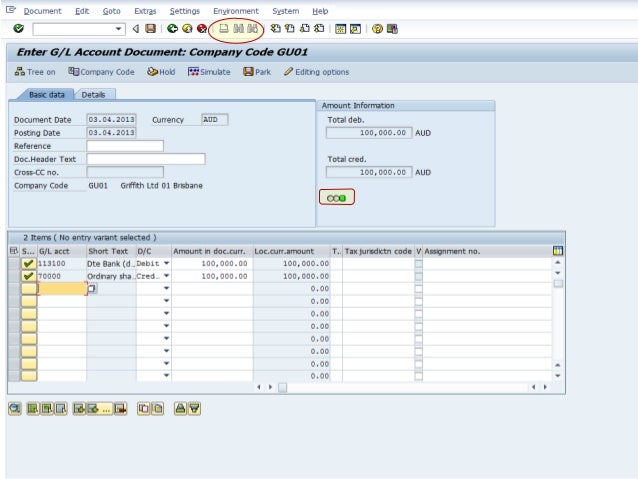
Task: Open table configuration icon at grid corner
Action: click(558, 251)
